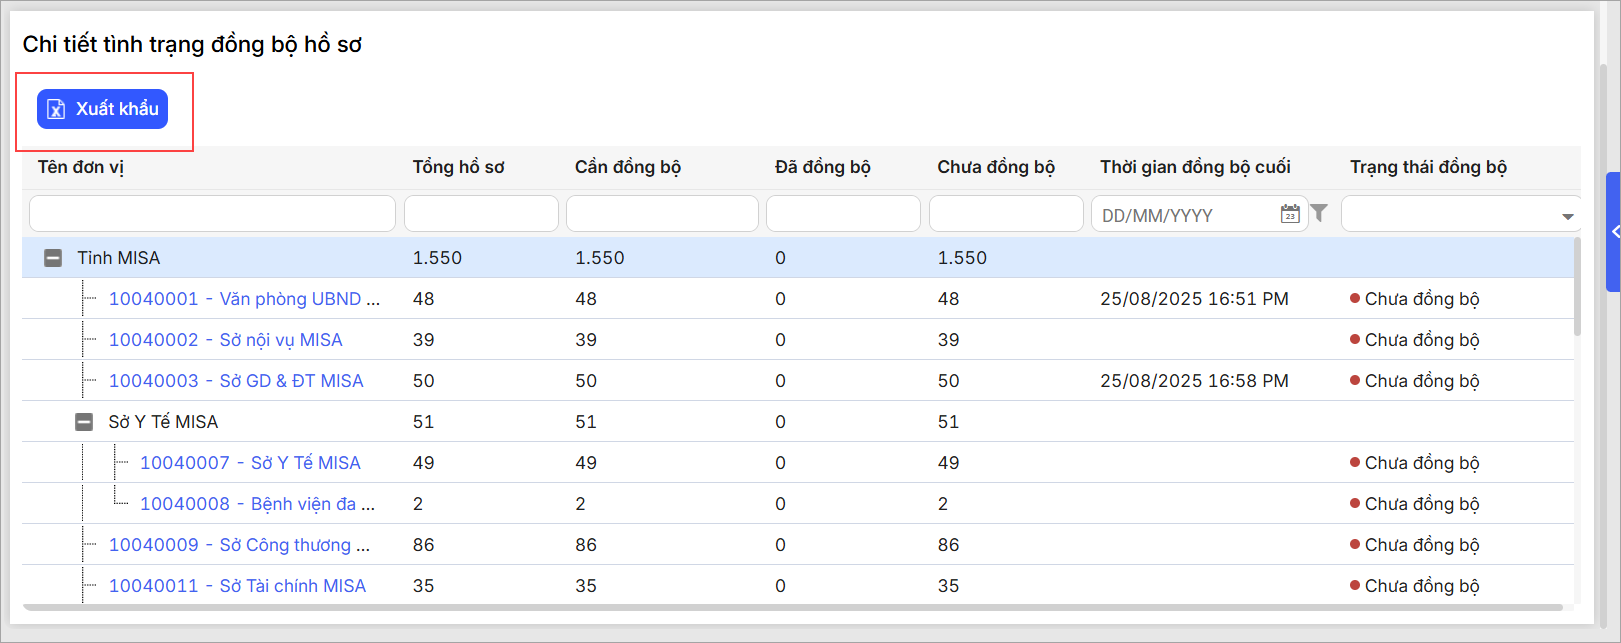Click the table's vertical scrollbar
1621x643 pixels.
(x=1577, y=290)
